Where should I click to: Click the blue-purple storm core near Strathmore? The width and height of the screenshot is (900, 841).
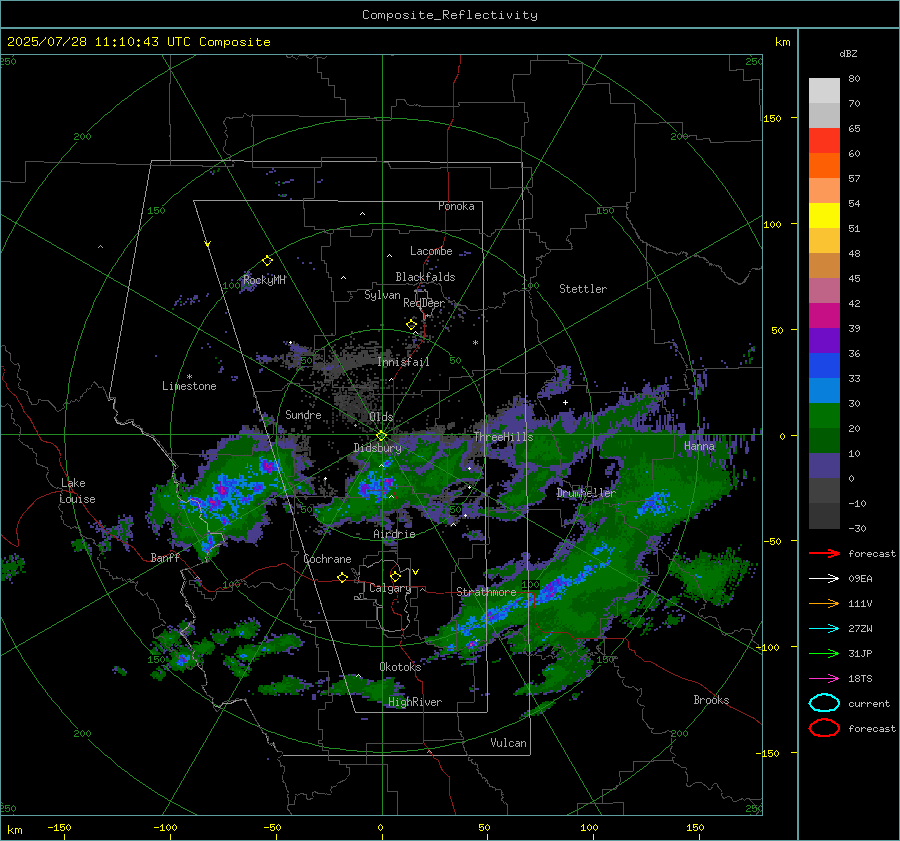[x=553, y=587]
